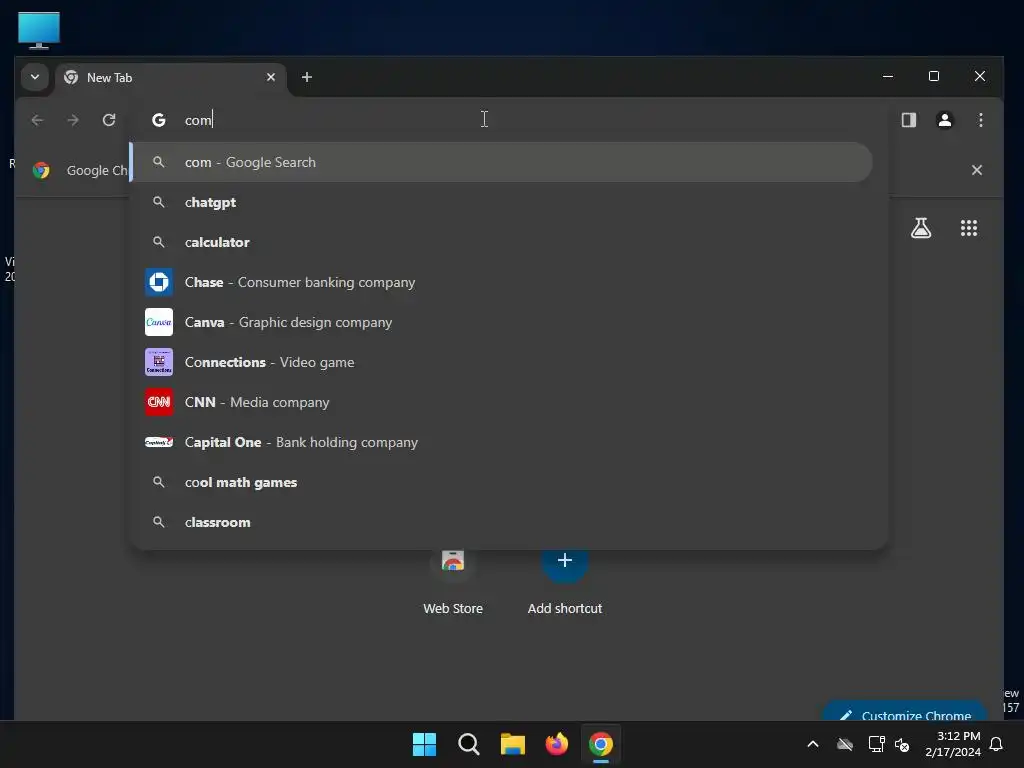This screenshot has width=1024, height=768.
Task: Choose the Chase banking suggestion
Action: [x=502, y=282]
